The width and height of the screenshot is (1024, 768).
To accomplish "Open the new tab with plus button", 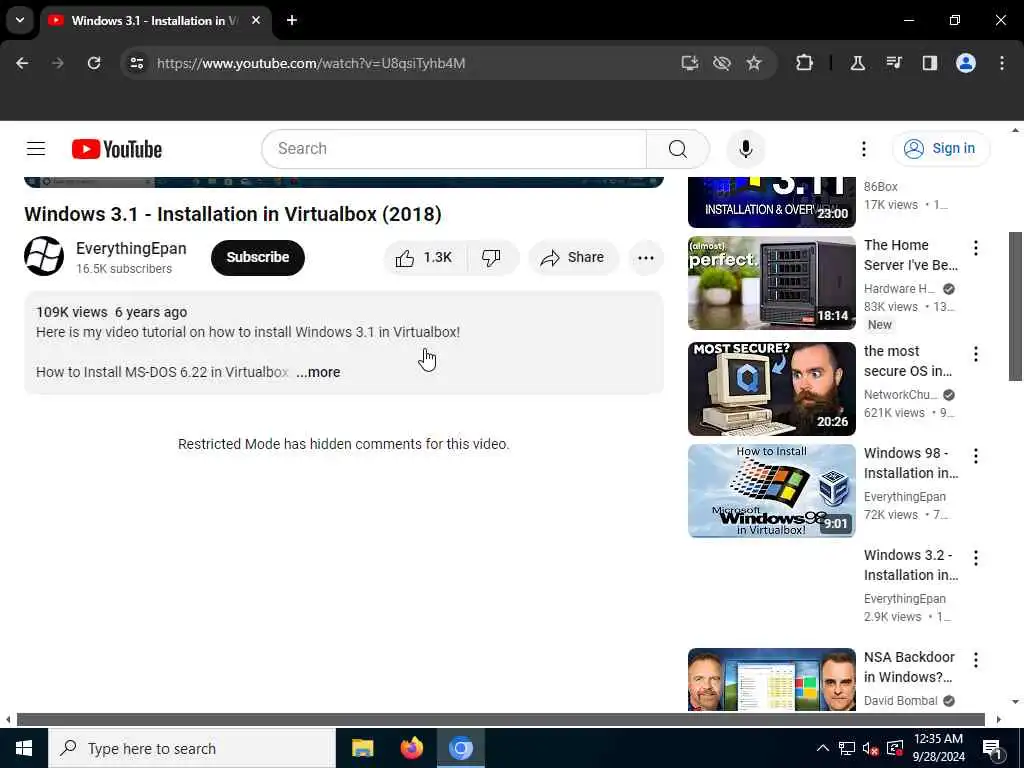I will (292, 20).
